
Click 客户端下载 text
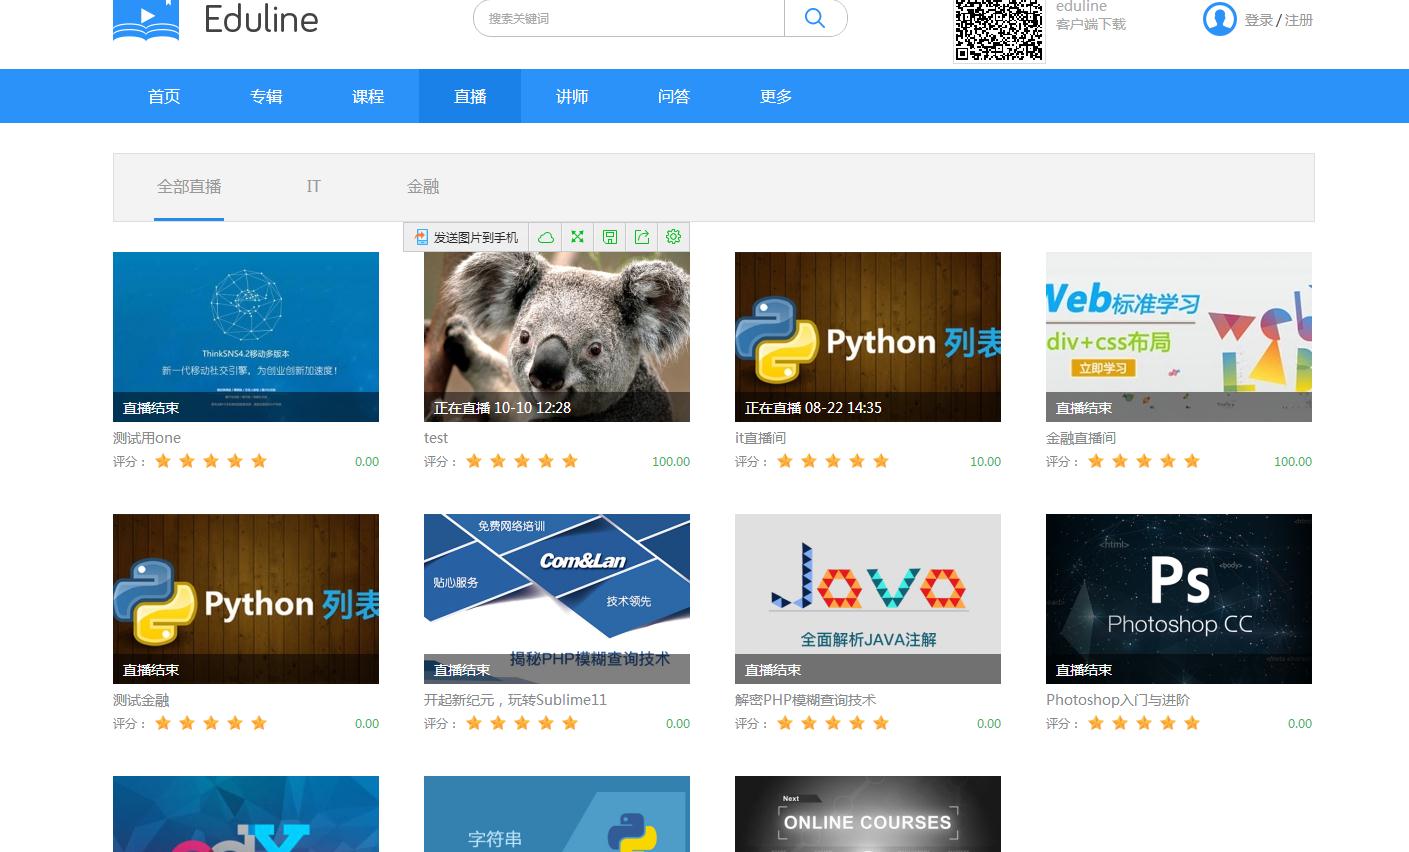coord(1091,24)
